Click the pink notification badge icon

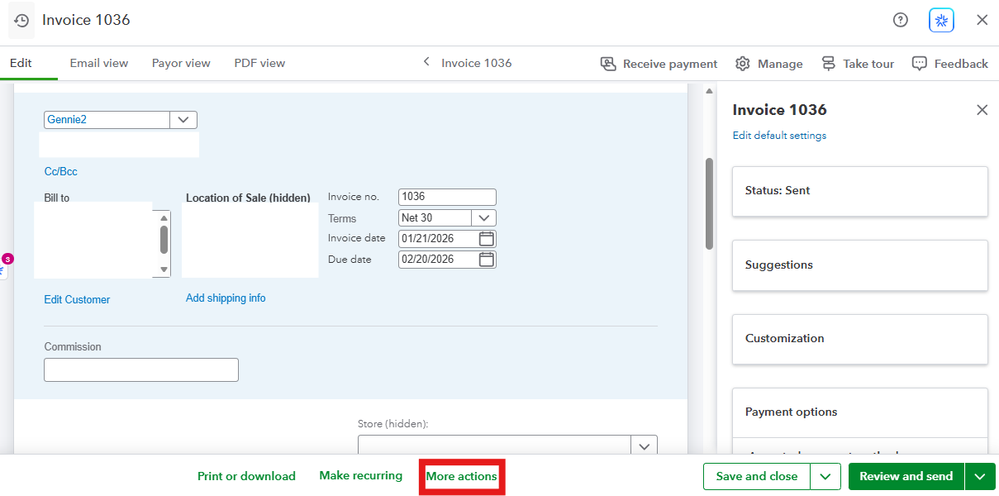coord(8,259)
